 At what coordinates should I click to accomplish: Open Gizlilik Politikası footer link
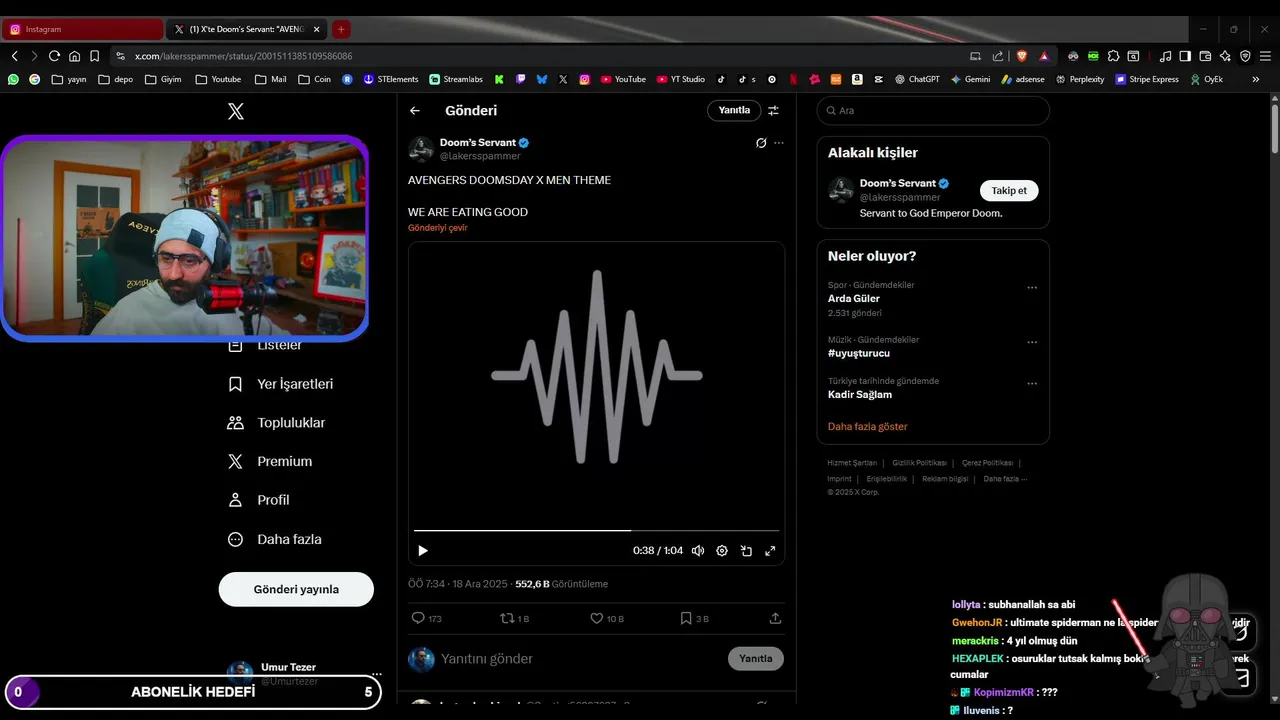(919, 463)
